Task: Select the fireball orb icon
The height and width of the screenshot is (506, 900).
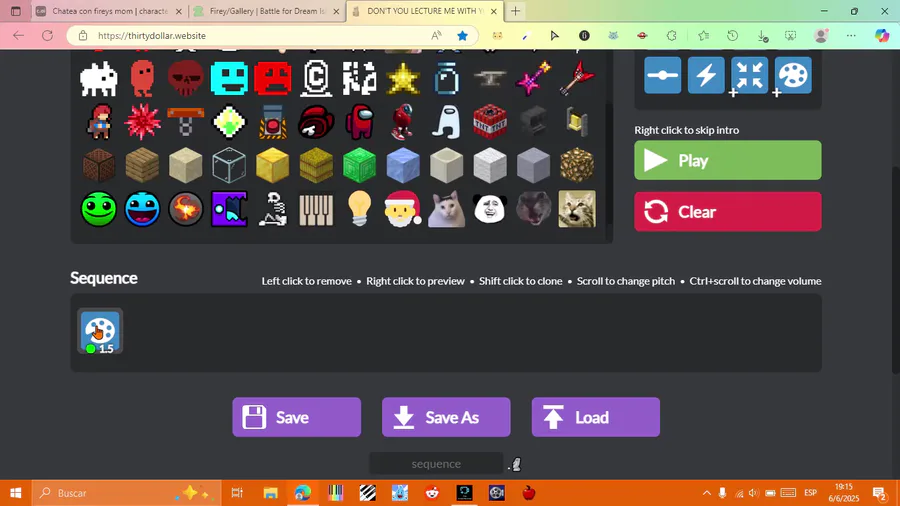Action: pos(185,209)
